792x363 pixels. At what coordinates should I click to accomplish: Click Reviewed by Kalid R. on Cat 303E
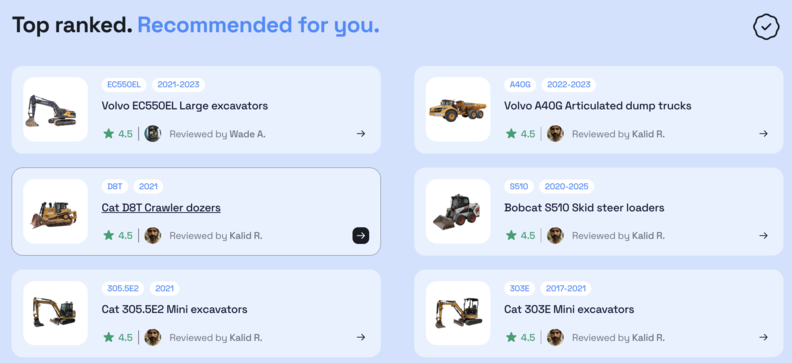click(618, 337)
